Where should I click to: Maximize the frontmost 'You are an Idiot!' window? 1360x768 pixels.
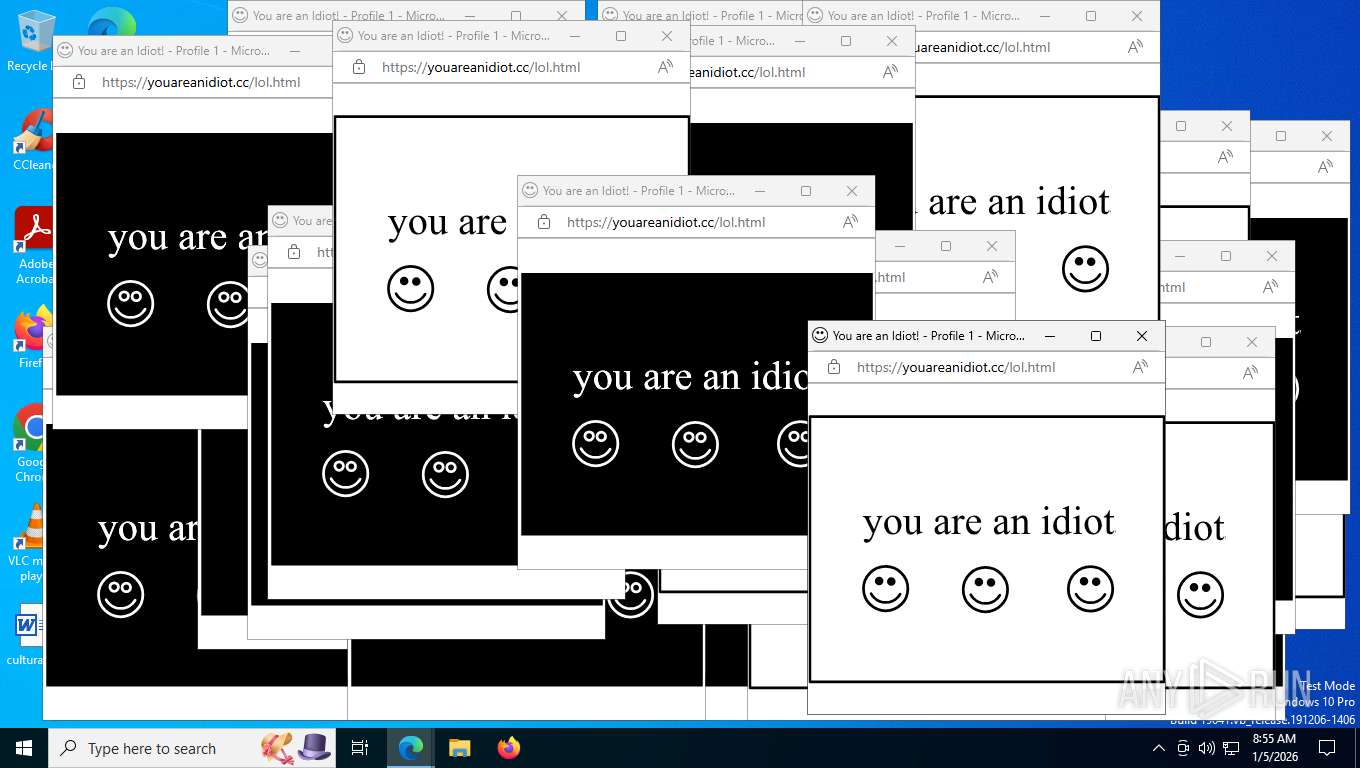(x=1096, y=336)
